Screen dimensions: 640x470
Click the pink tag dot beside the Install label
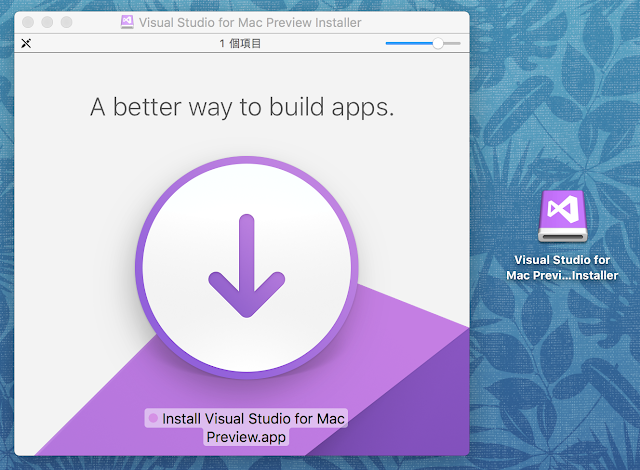153,418
